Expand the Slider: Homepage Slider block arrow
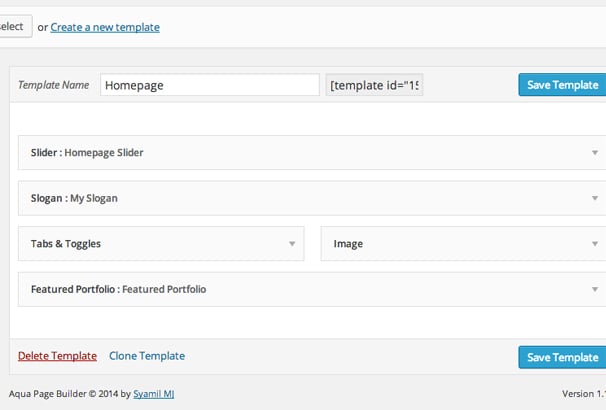Screen dimensions: 606x410 (595, 153)
